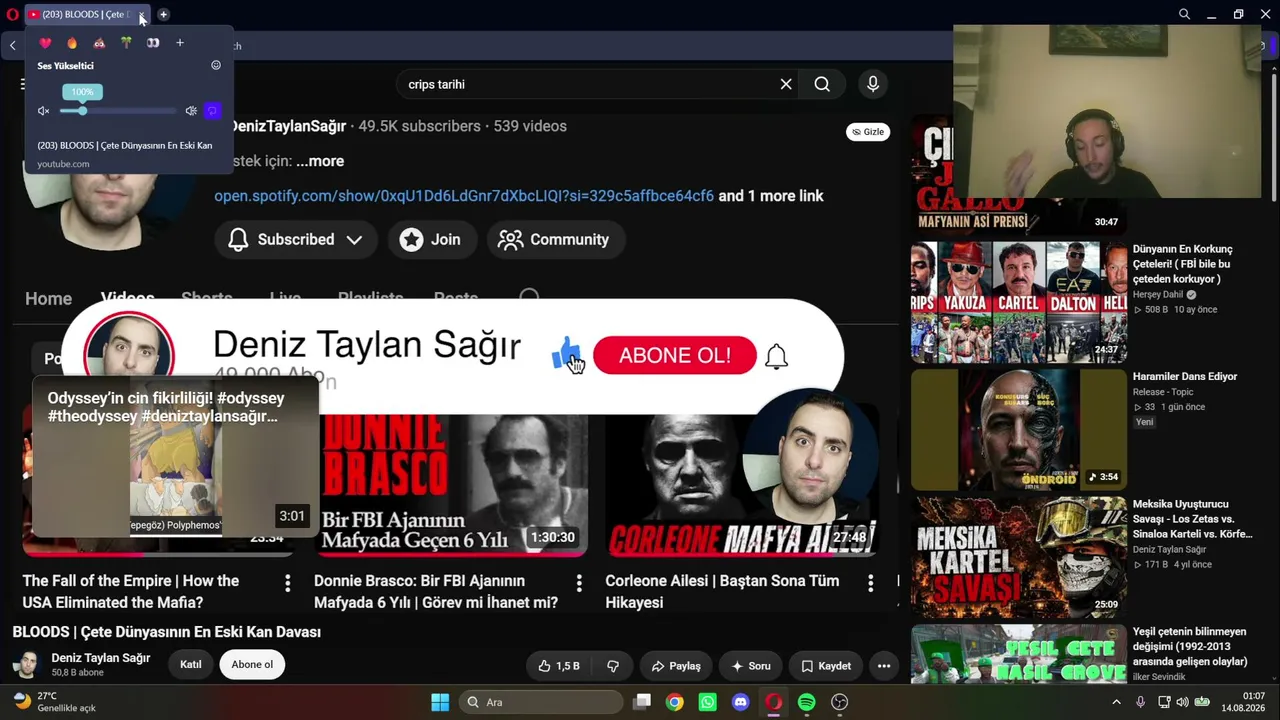Clear the 'crips tarihi' search text

pos(786,84)
